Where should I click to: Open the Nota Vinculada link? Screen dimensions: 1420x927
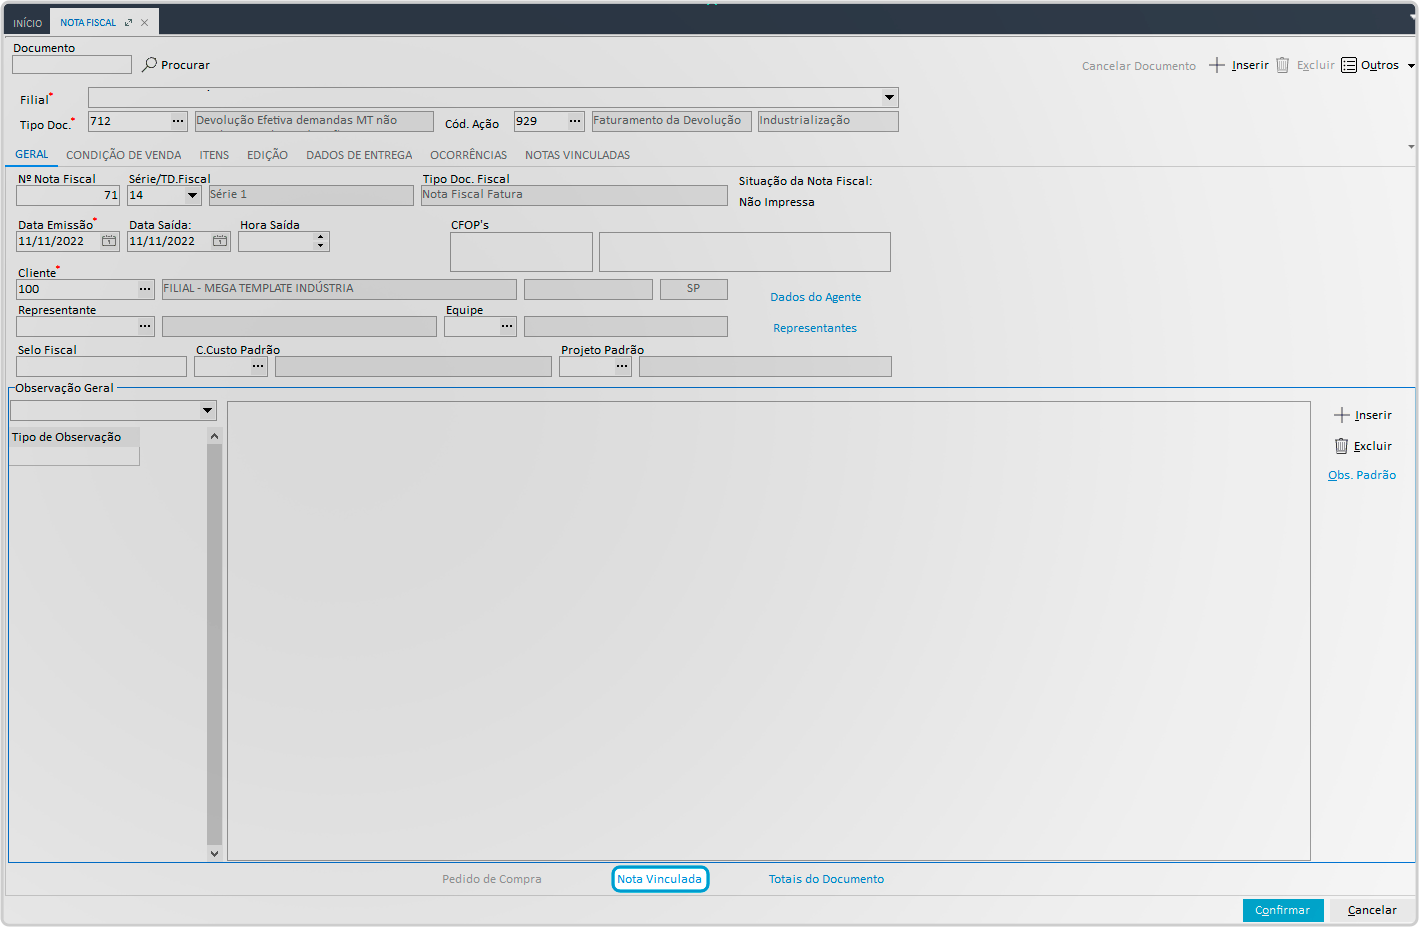[x=660, y=879]
